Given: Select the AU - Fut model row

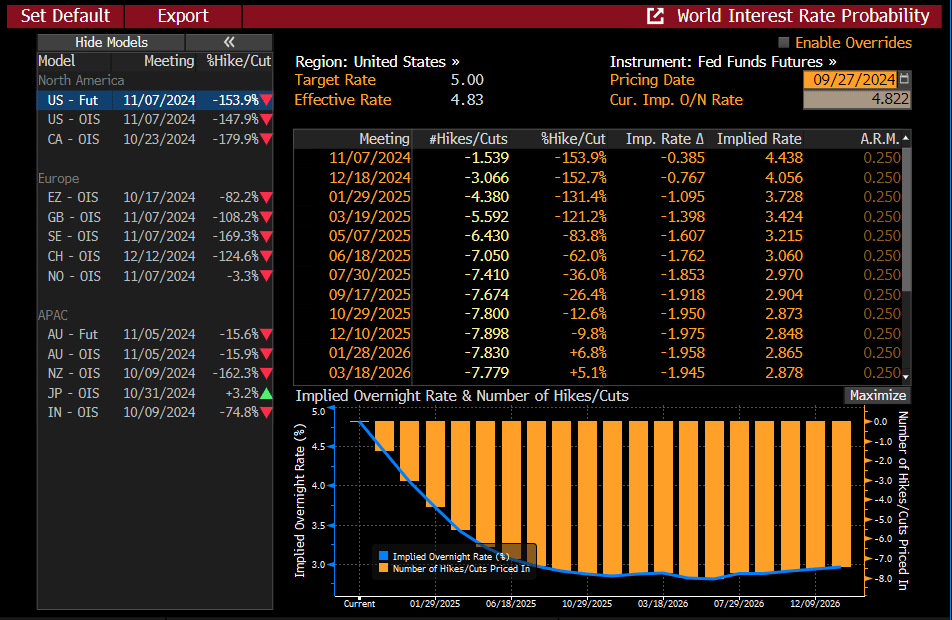Looking at the screenshot, I should coord(155,335).
